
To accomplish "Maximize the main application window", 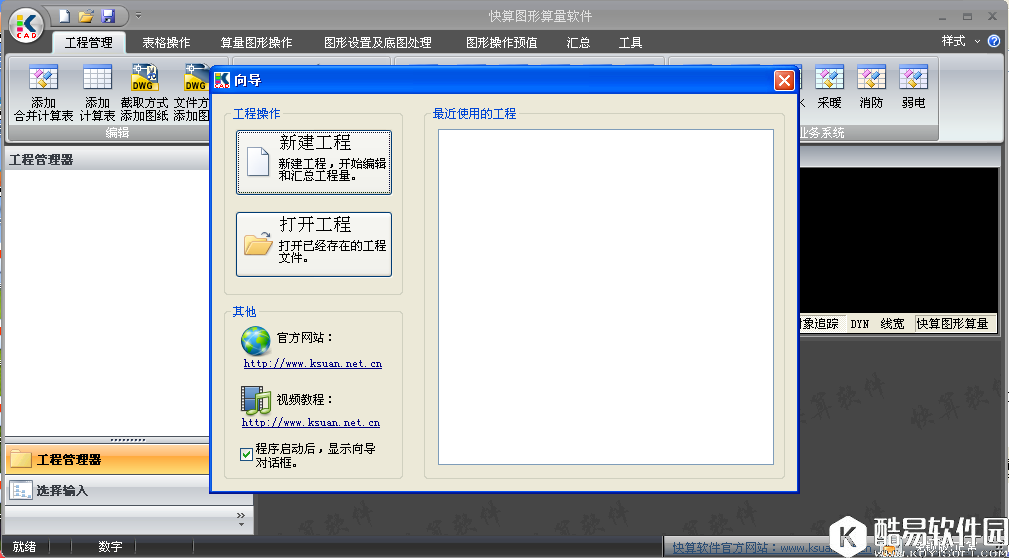I will tap(967, 16).
